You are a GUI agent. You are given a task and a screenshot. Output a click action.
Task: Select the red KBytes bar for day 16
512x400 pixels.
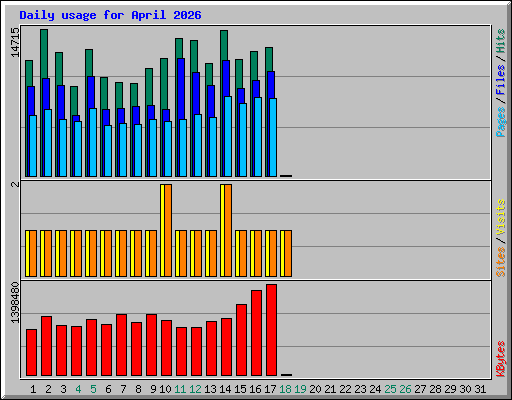[x=256, y=333]
